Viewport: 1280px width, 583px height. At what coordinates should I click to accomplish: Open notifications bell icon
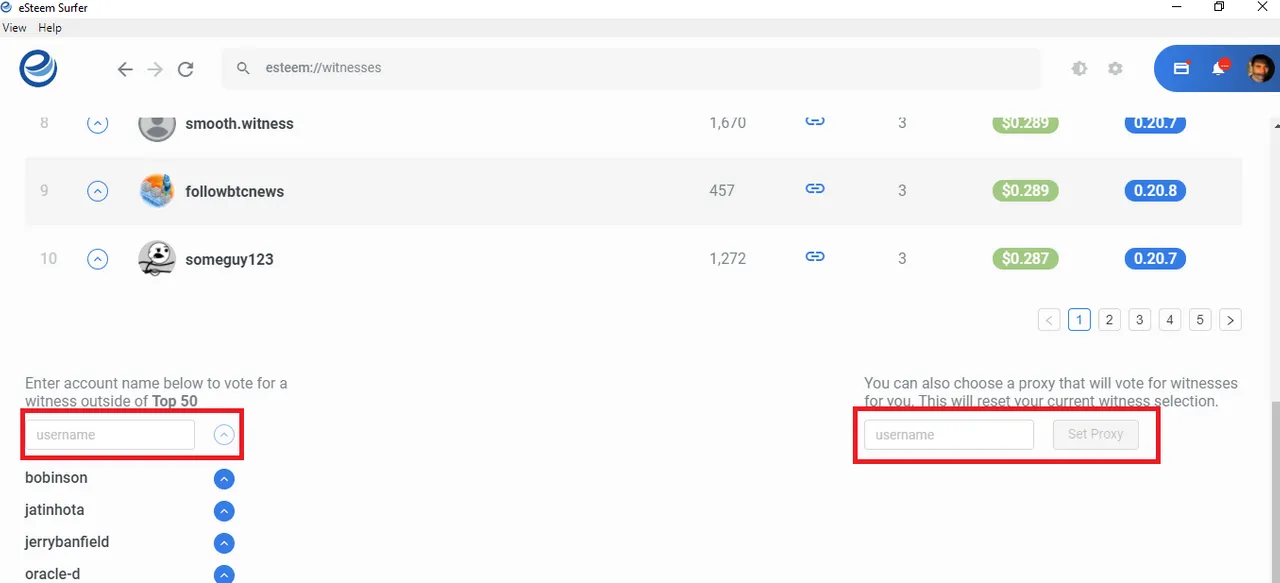[x=1219, y=68]
